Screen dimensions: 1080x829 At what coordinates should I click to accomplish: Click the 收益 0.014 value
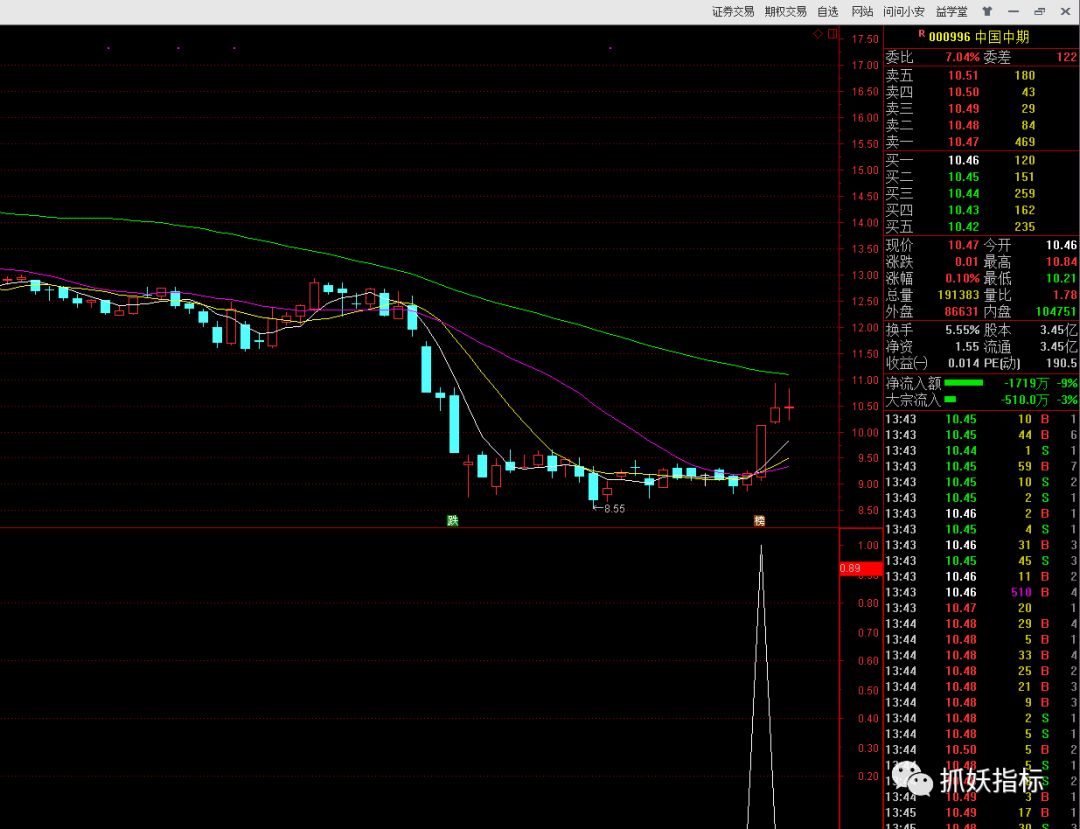coord(964,363)
